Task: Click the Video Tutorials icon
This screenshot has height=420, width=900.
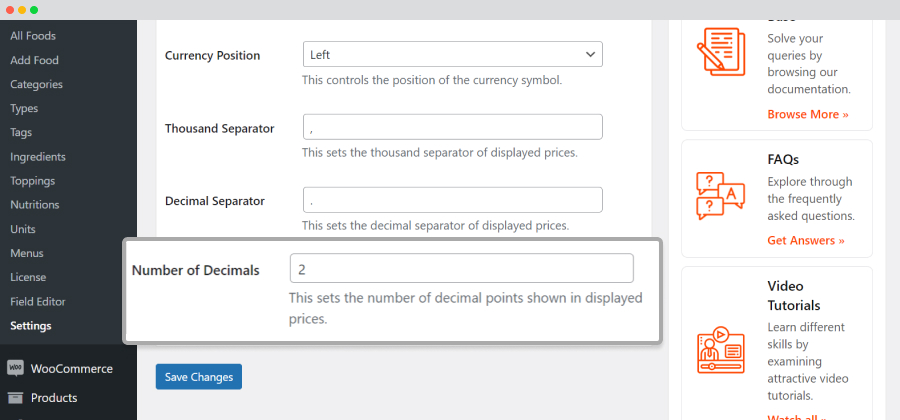Action: pos(721,350)
